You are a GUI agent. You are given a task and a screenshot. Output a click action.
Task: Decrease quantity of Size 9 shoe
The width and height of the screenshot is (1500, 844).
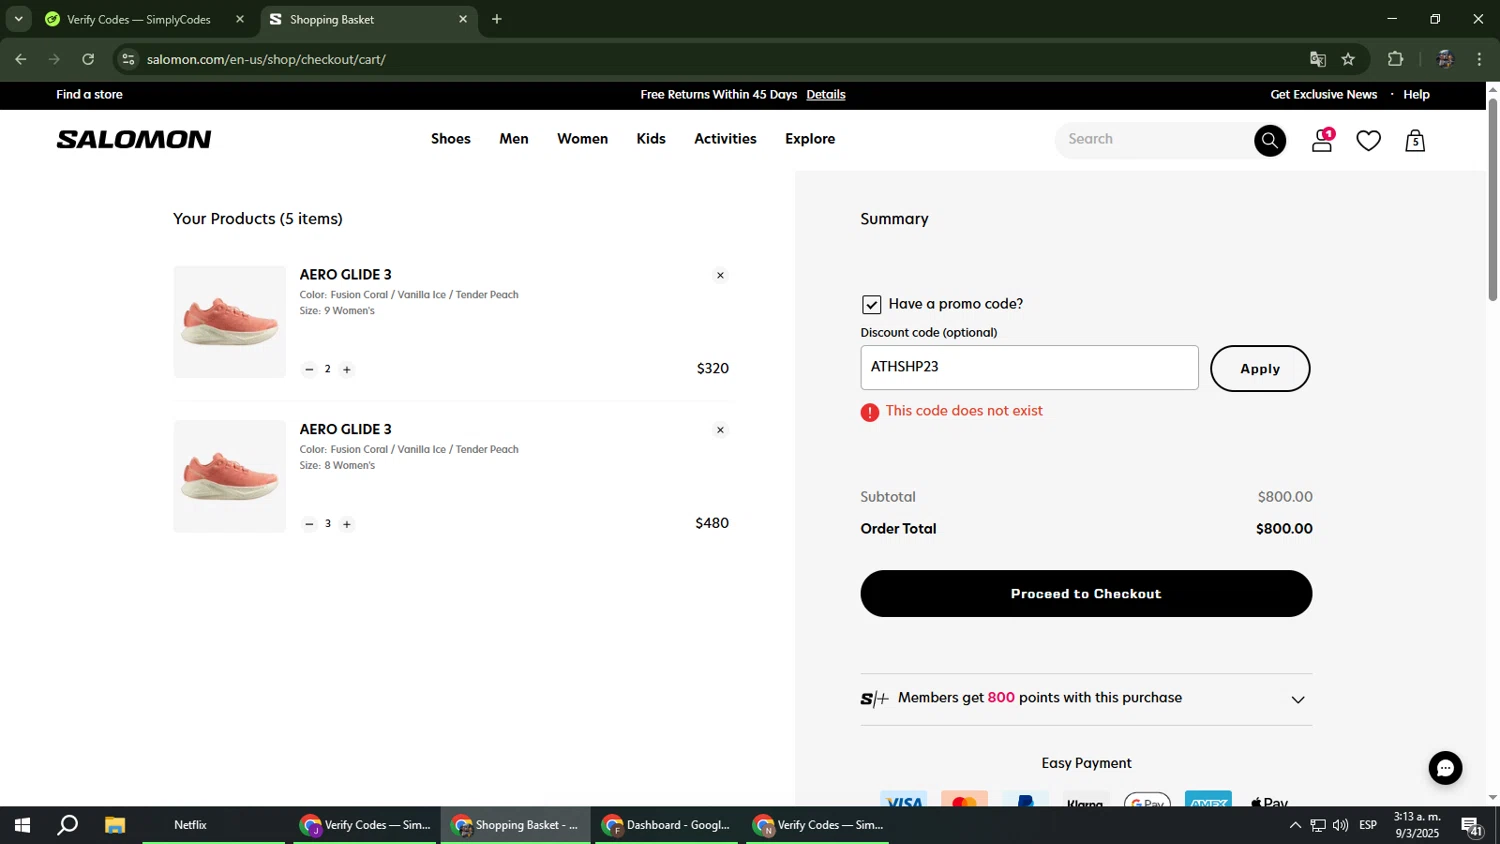point(309,370)
